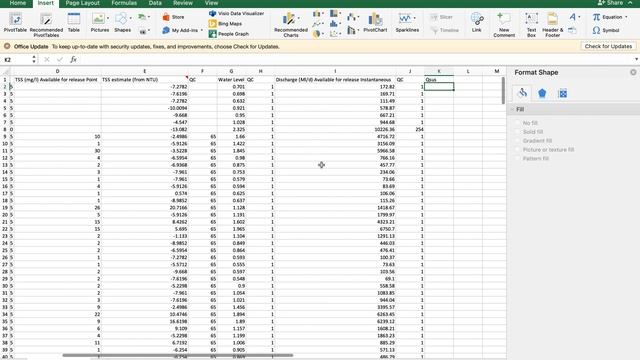This screenshot has width=640, height=360.
Task: Collapse the Fill section expander
Action: tap(512, 109)
